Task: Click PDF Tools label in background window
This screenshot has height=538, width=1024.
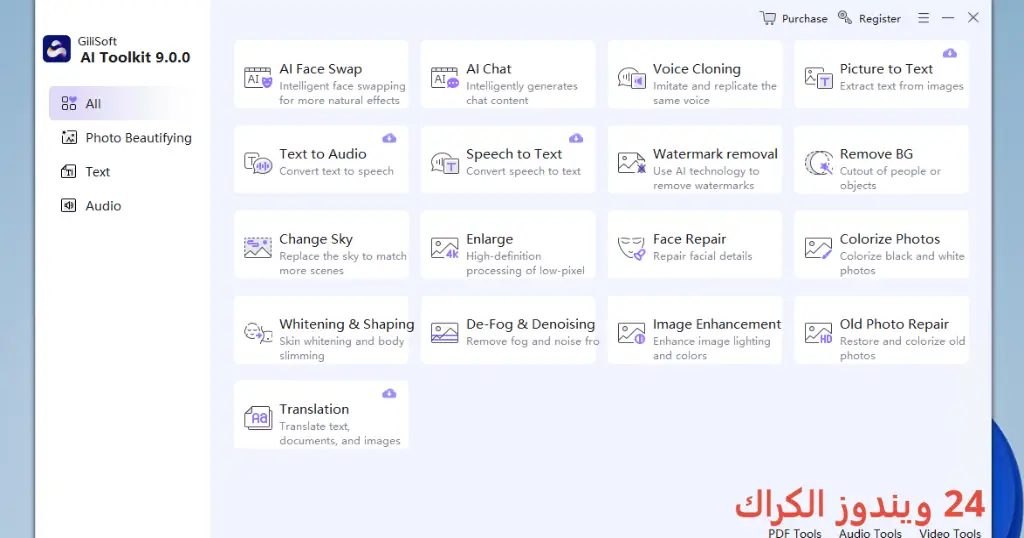Action: [795, 533]
